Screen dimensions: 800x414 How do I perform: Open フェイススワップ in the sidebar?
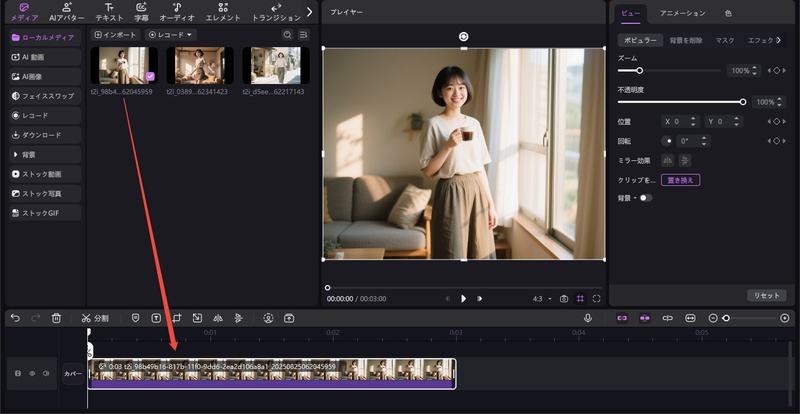45,96
